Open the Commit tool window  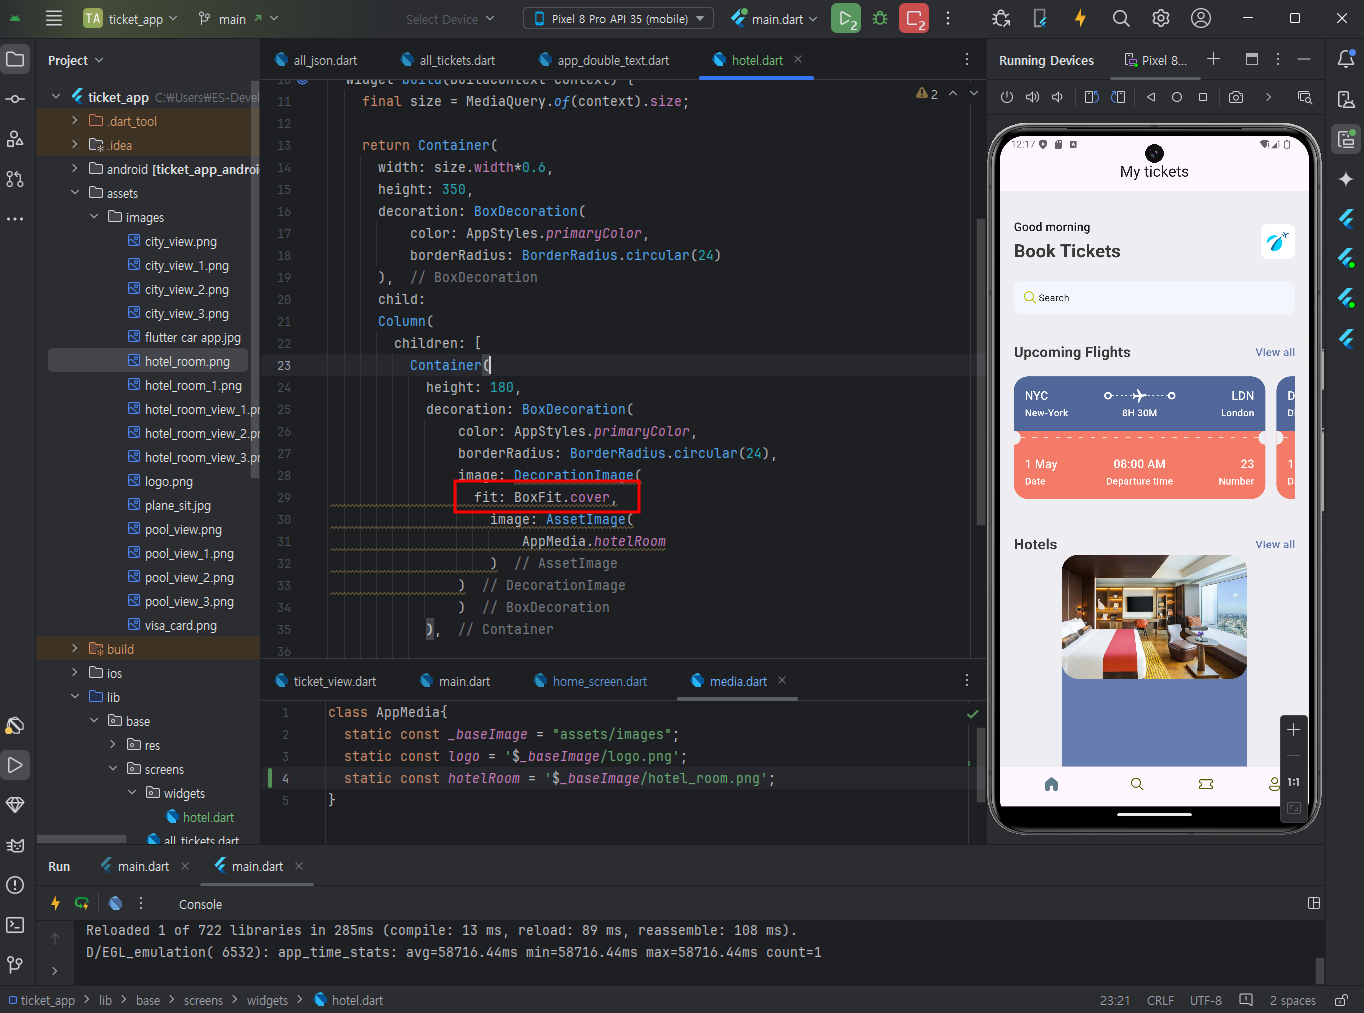pyautogui.click(x=15, y=99)
